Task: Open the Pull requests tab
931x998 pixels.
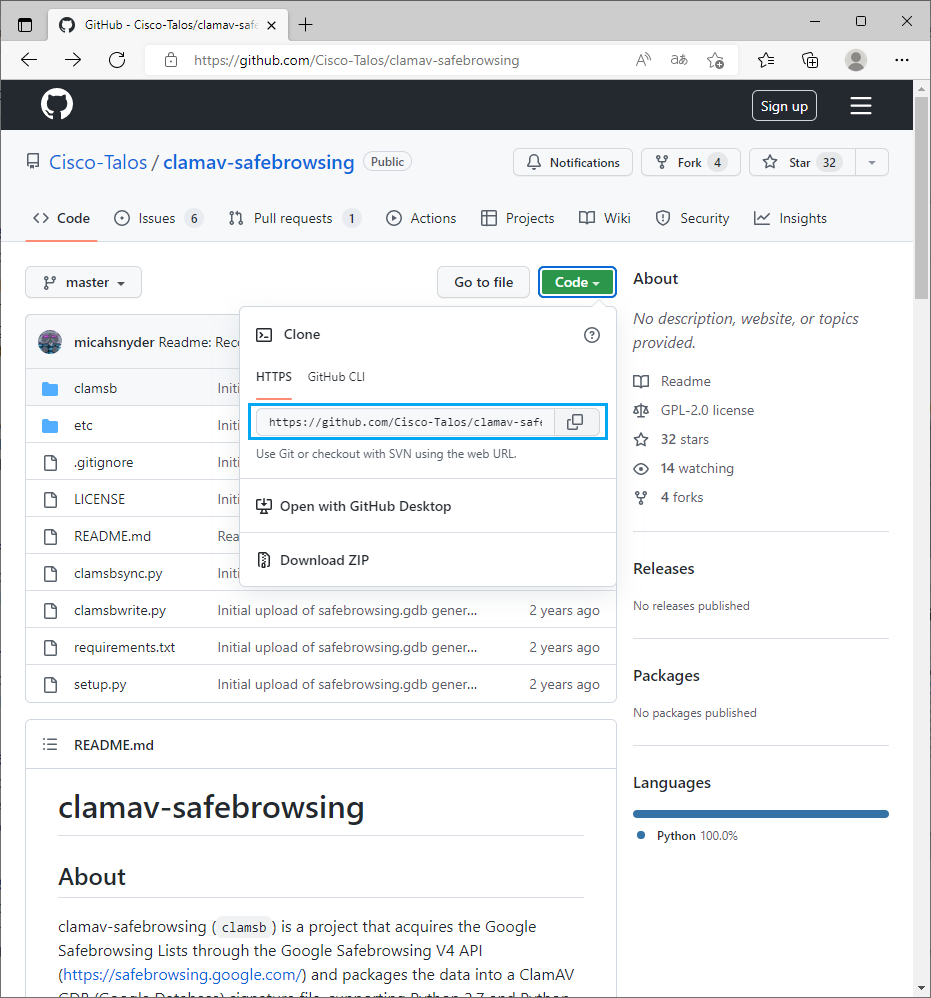Action: tap(295, 218)
